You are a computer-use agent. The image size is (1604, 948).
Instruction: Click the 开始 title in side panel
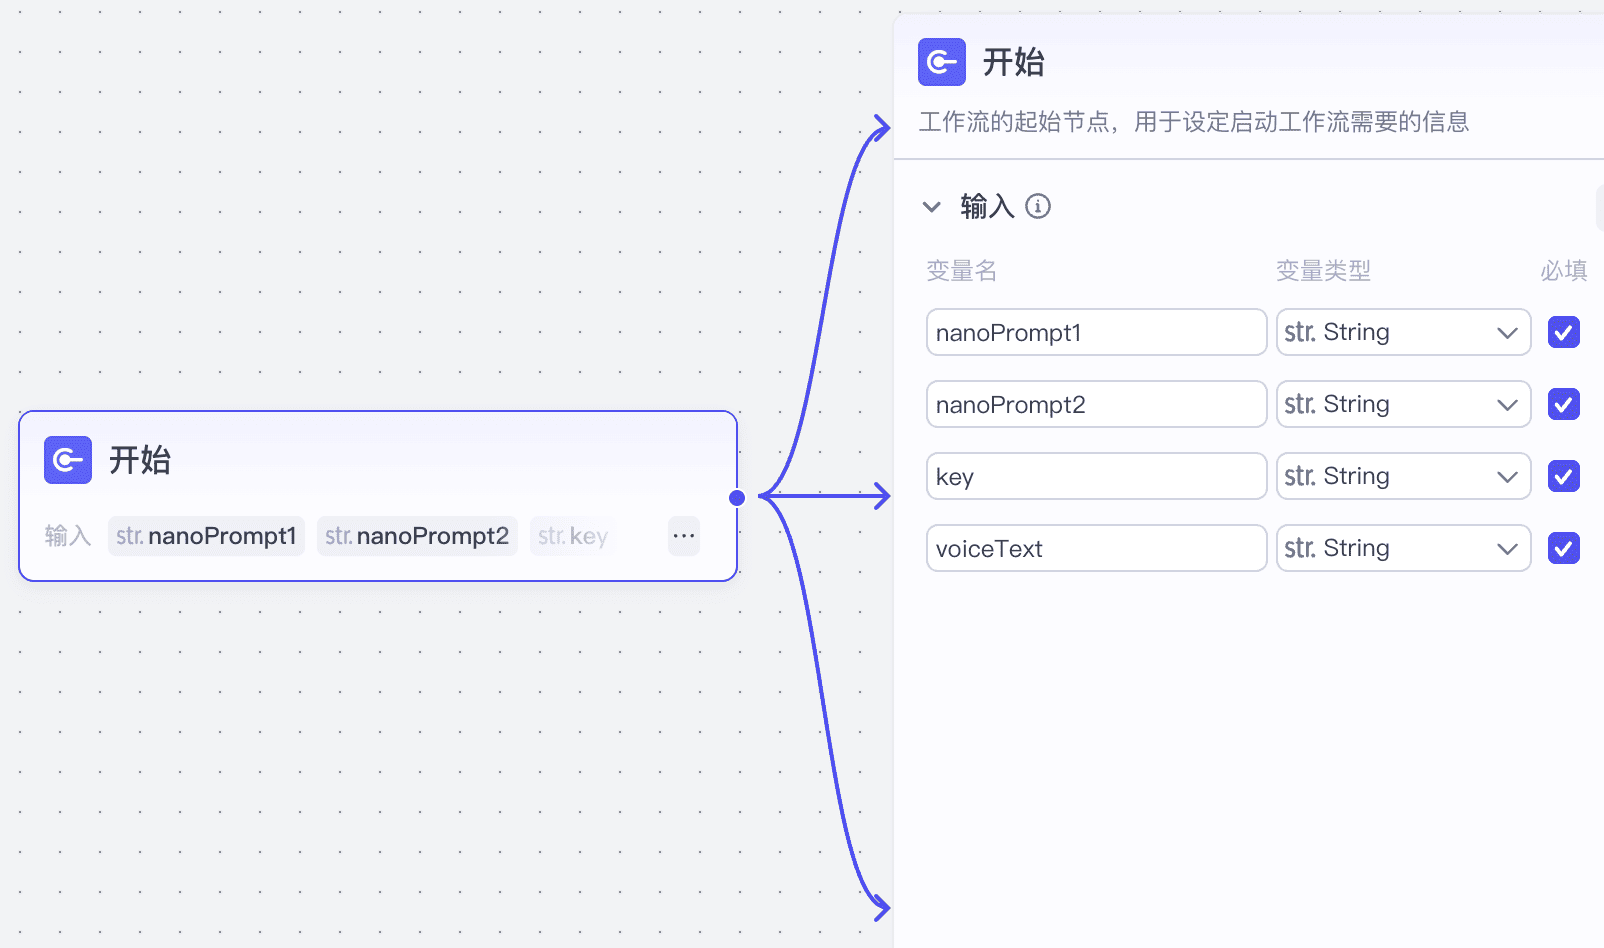point(1013,62)
